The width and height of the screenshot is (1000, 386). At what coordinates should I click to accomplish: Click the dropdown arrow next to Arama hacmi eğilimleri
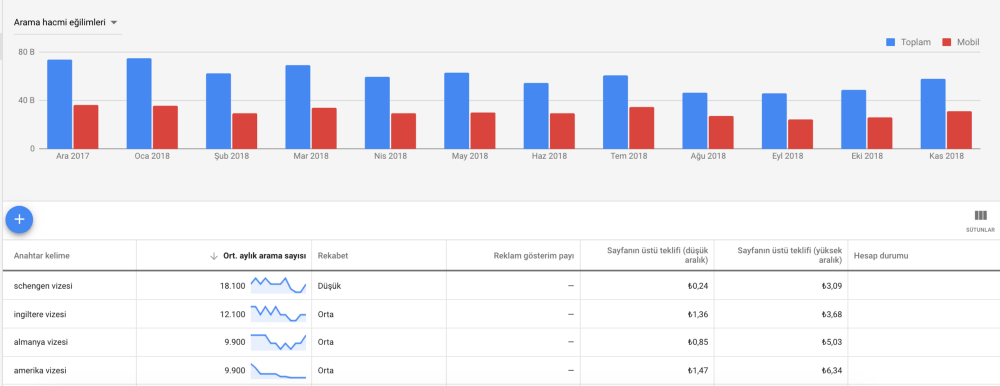(x=114, y=22)
